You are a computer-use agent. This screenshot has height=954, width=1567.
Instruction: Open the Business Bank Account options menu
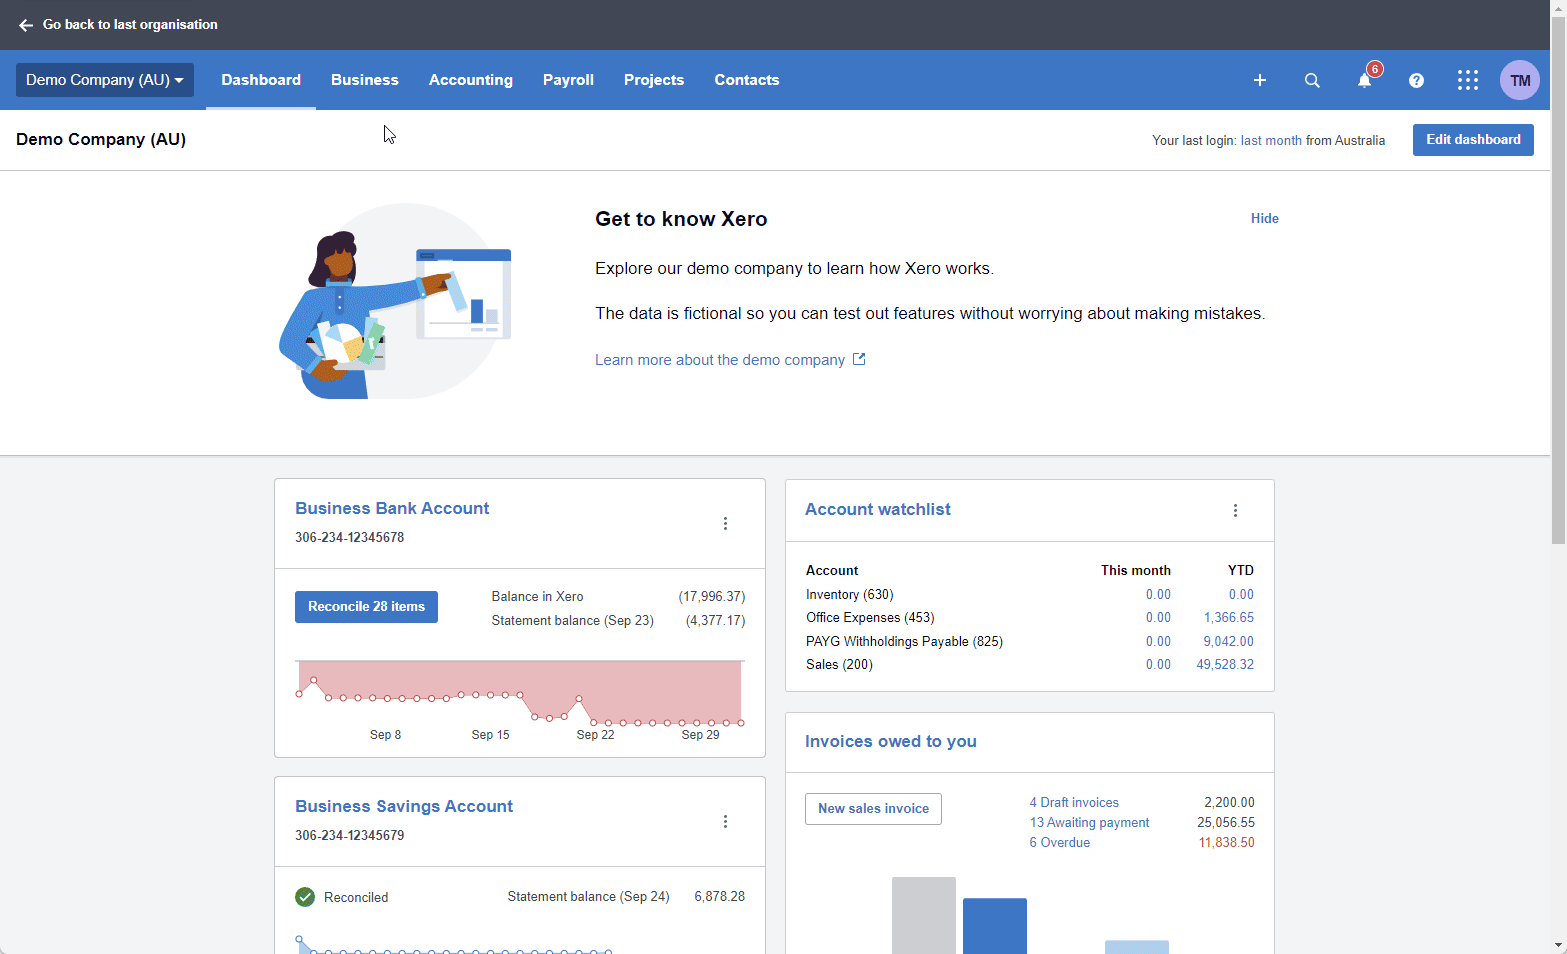pos(725,523)
